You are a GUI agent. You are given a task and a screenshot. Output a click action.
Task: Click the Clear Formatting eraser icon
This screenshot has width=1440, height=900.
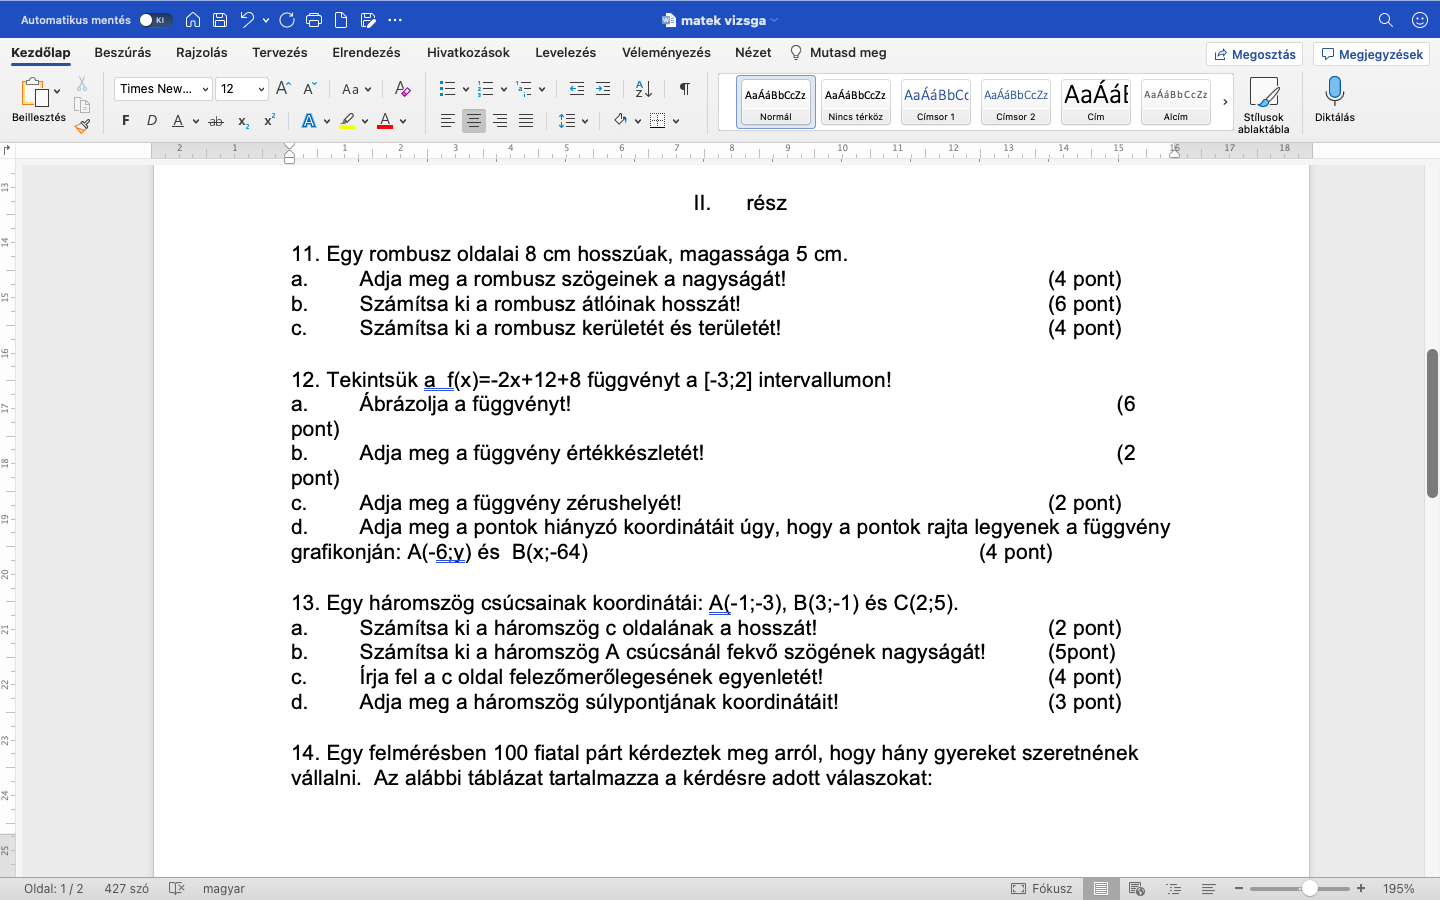click(x=403, y=89)
